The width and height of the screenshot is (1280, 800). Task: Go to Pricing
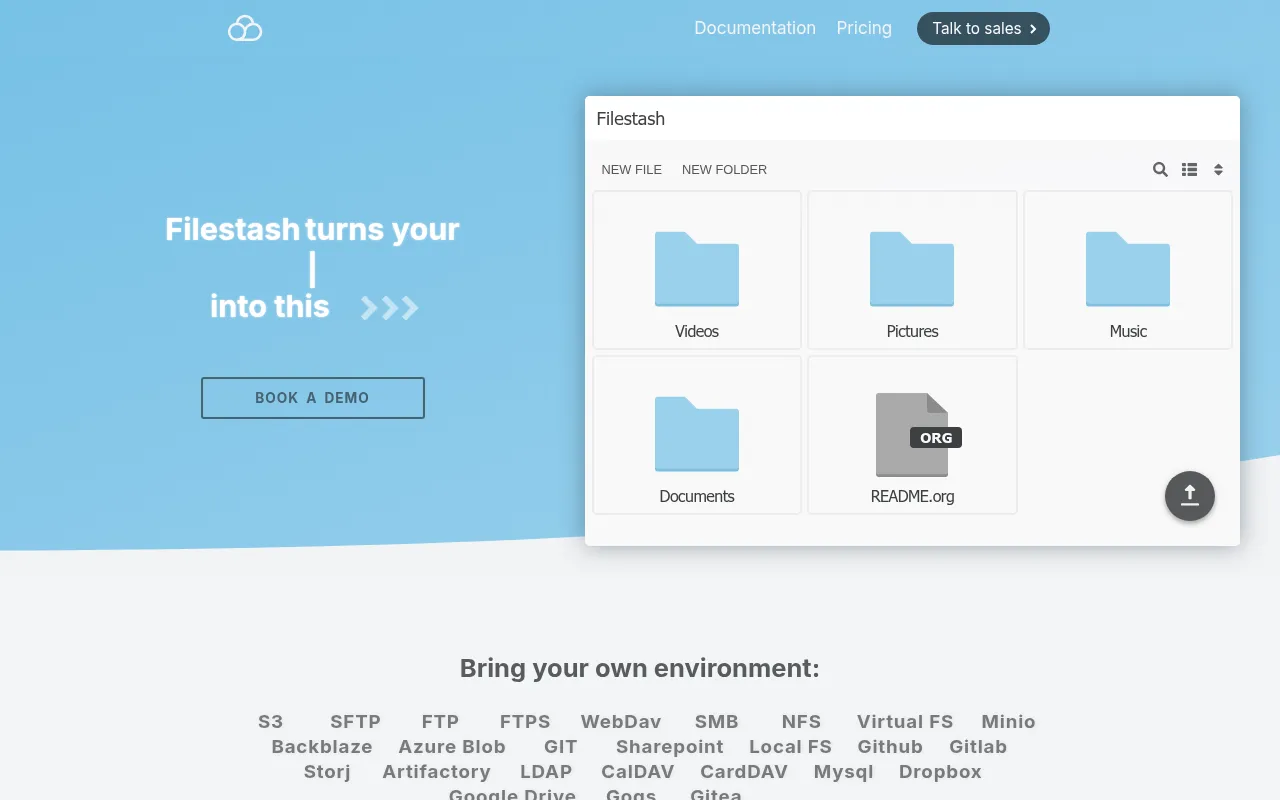point(864,28)
